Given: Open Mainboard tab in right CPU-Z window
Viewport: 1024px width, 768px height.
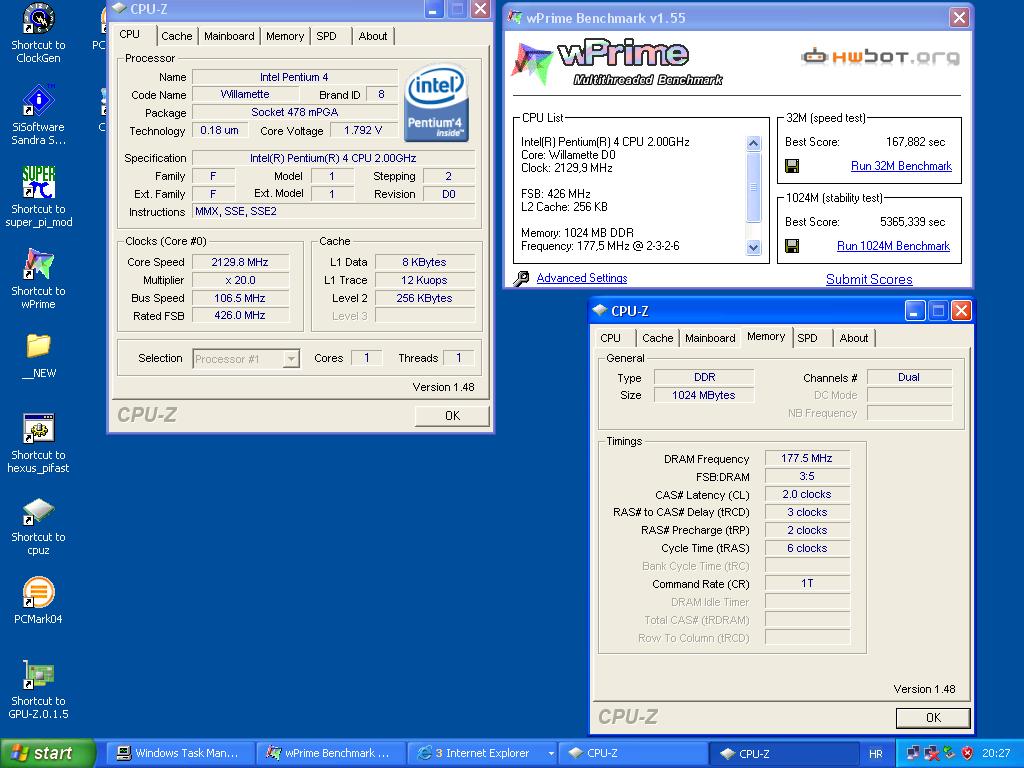Looking at the screenshot, I should (710, 338).
